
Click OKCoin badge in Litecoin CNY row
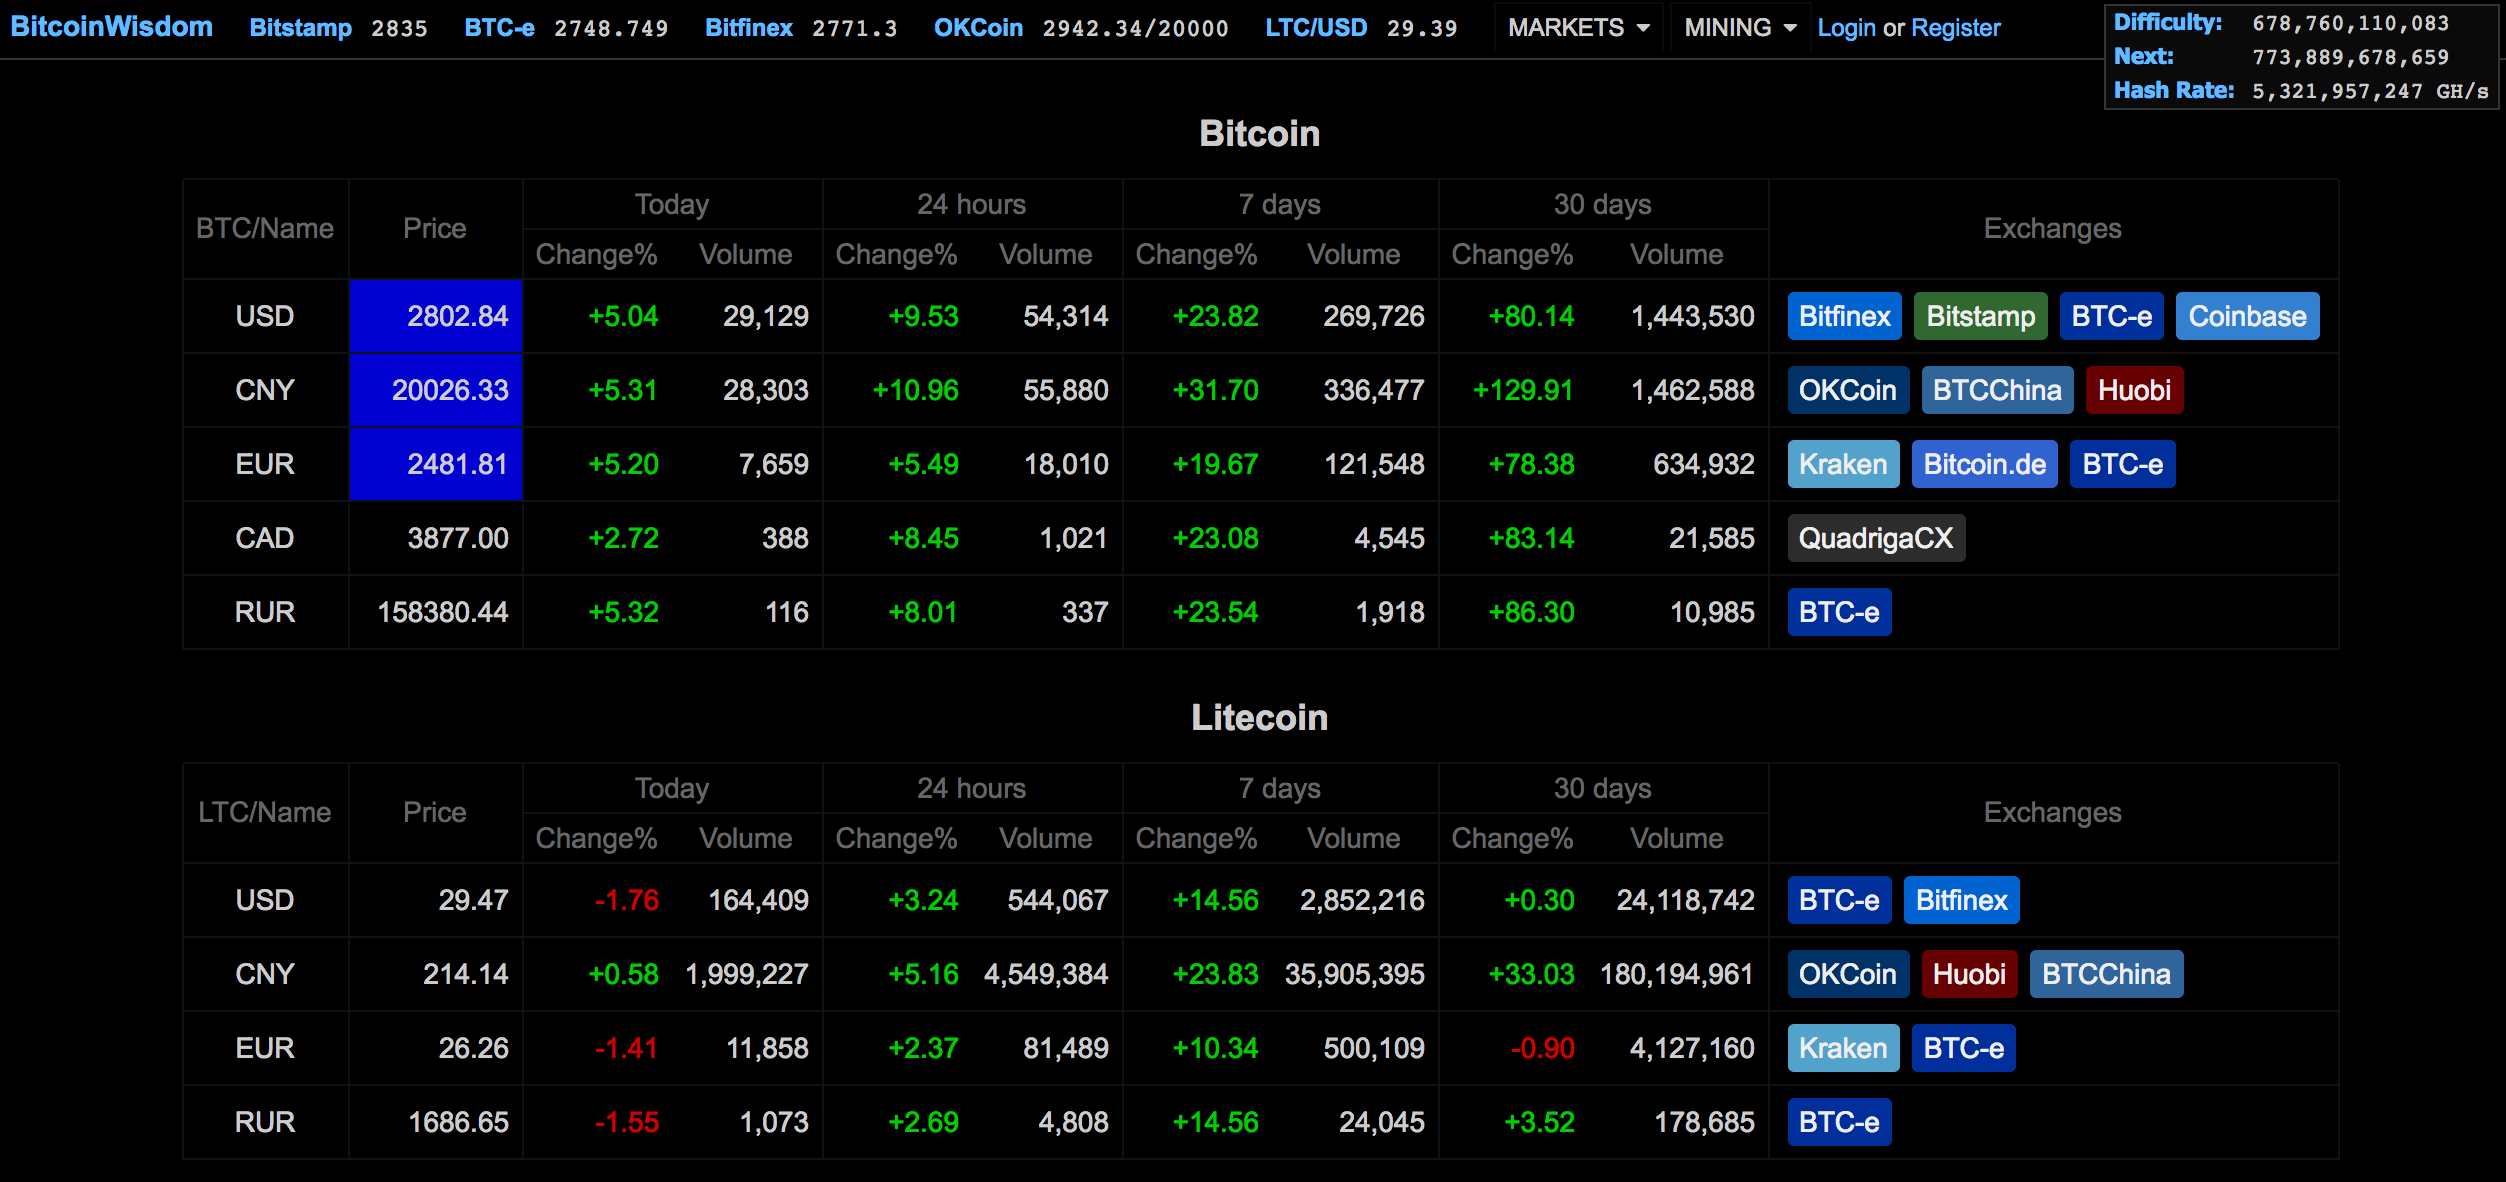1847,975
